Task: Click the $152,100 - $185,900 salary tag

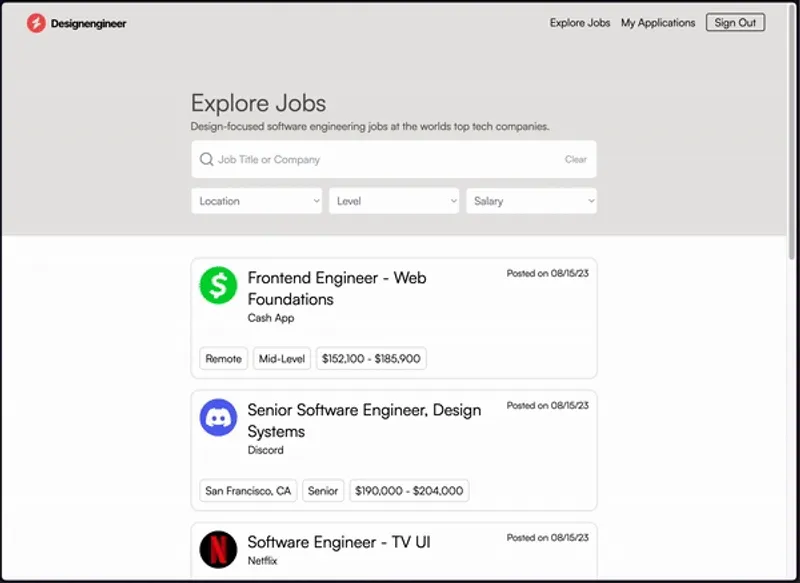Action: click(x=371, y=359)
